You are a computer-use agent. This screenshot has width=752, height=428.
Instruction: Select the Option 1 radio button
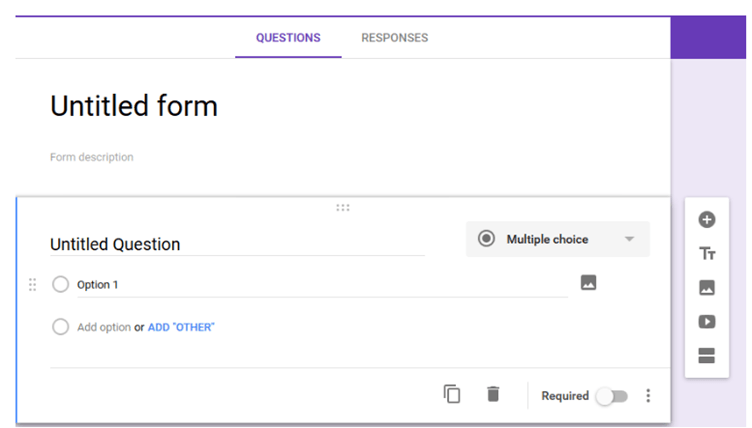pos(60,284)
